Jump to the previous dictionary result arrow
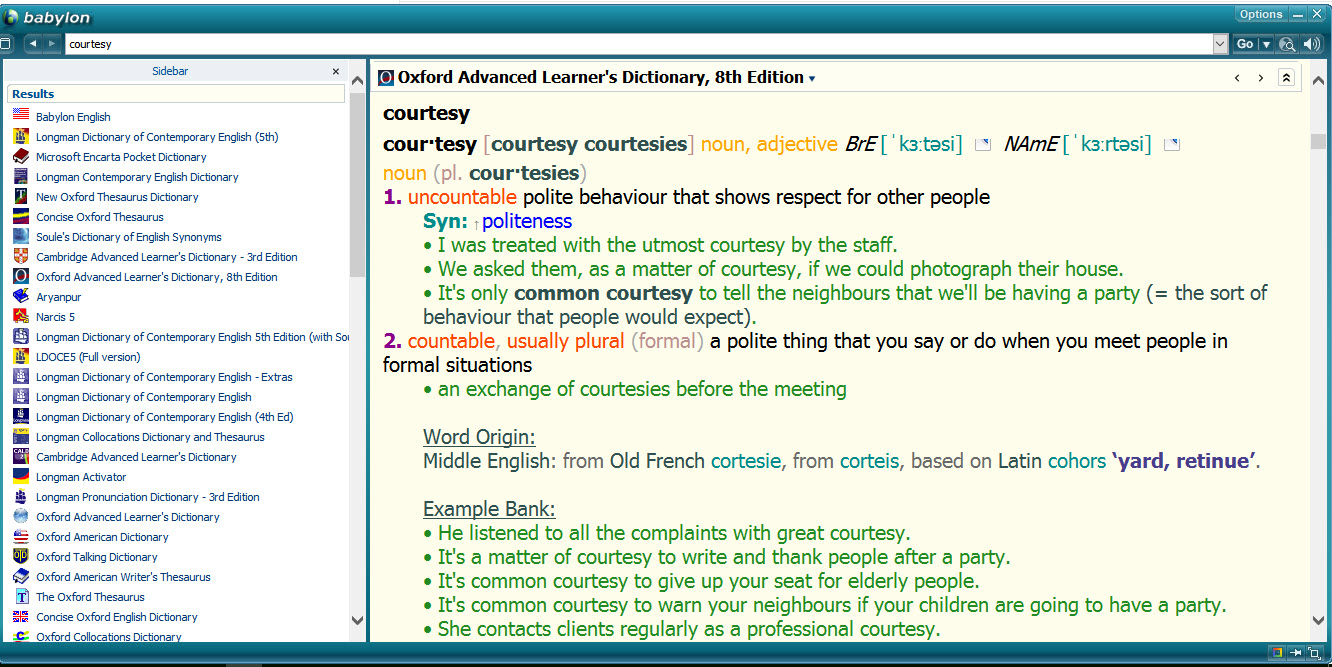Viewport: 1332px width, 667px height. coord(1237,78)
